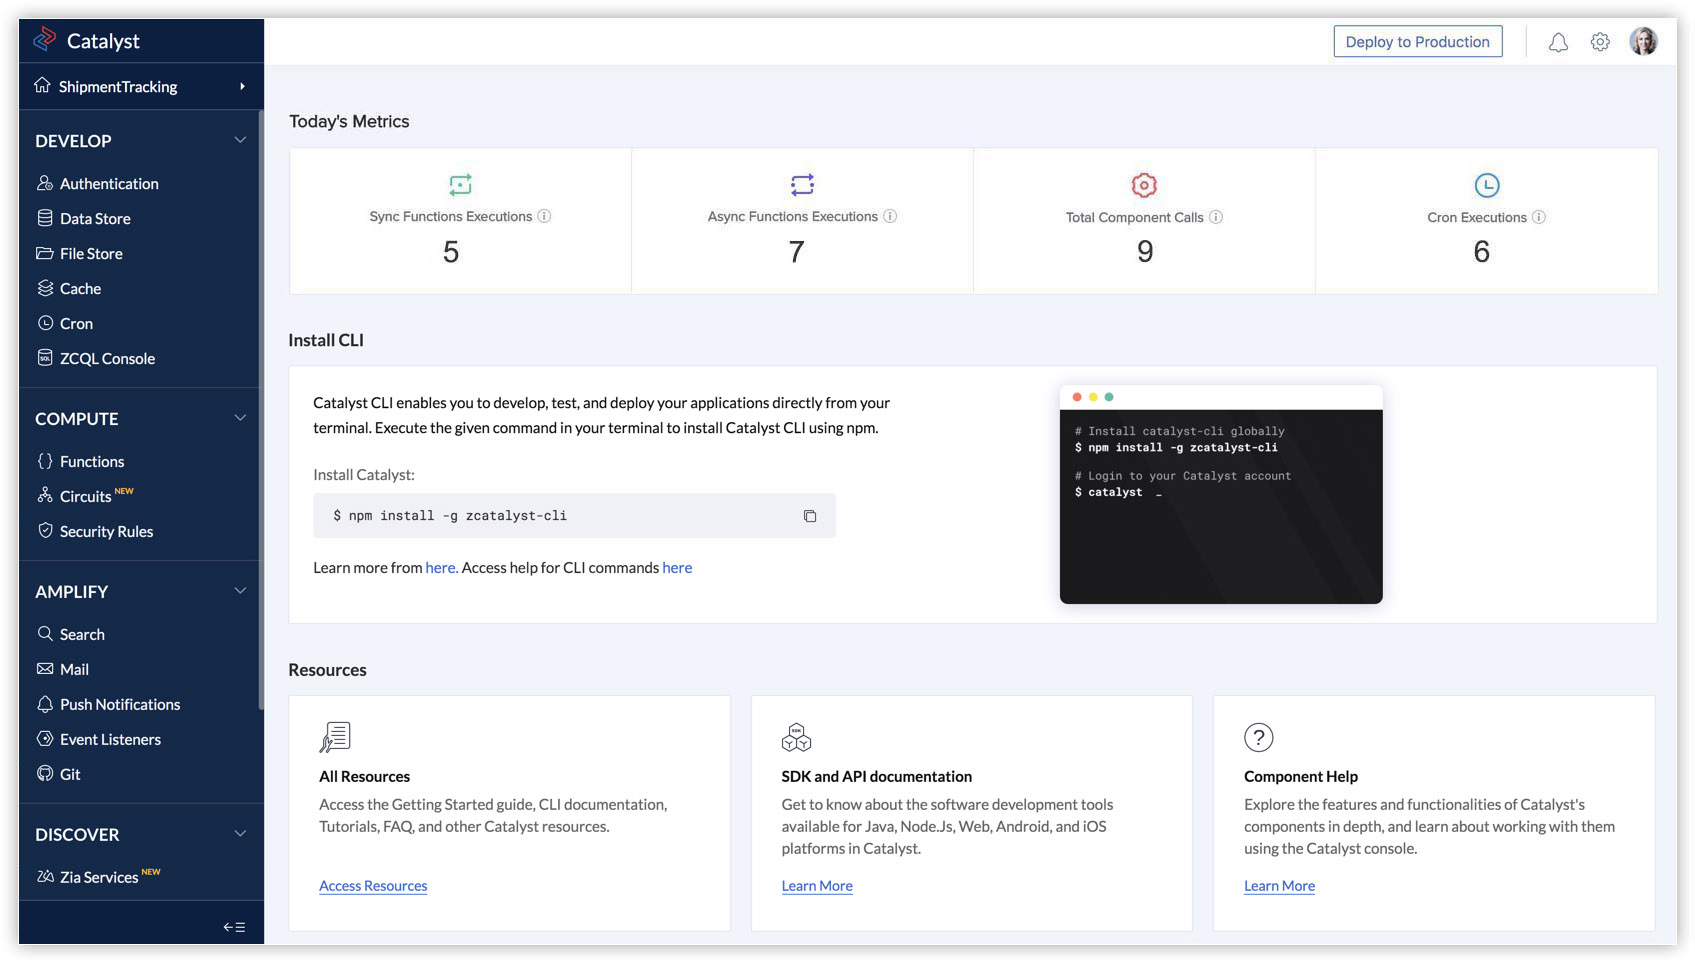Collapse the DISCOVER section chevron
Image resolution: width=1695 pixels, height=963 pixels.
240,834
